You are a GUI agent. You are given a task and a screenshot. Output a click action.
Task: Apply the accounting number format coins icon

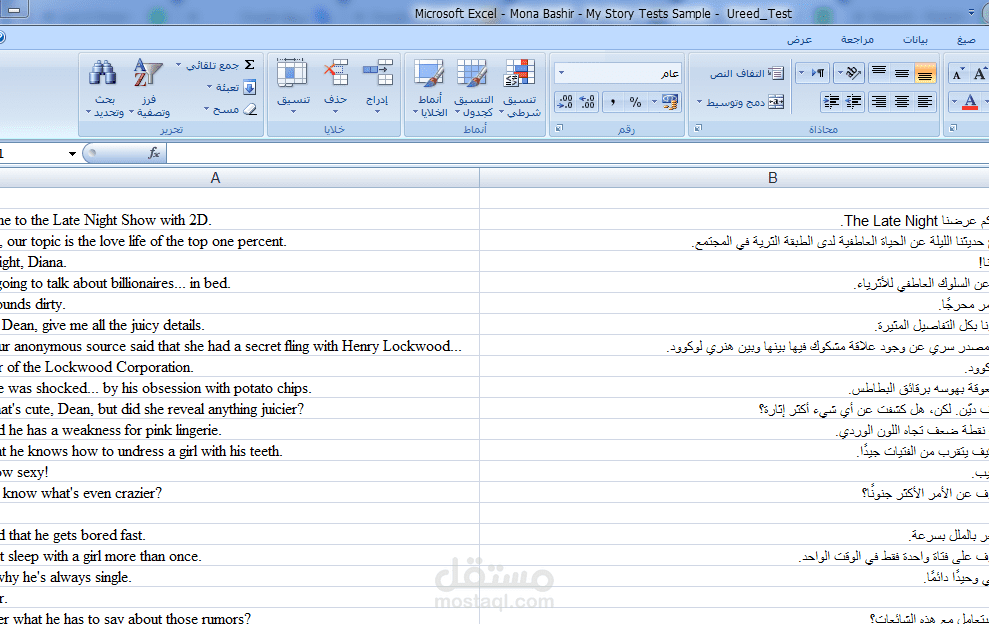tap(670, 102)
